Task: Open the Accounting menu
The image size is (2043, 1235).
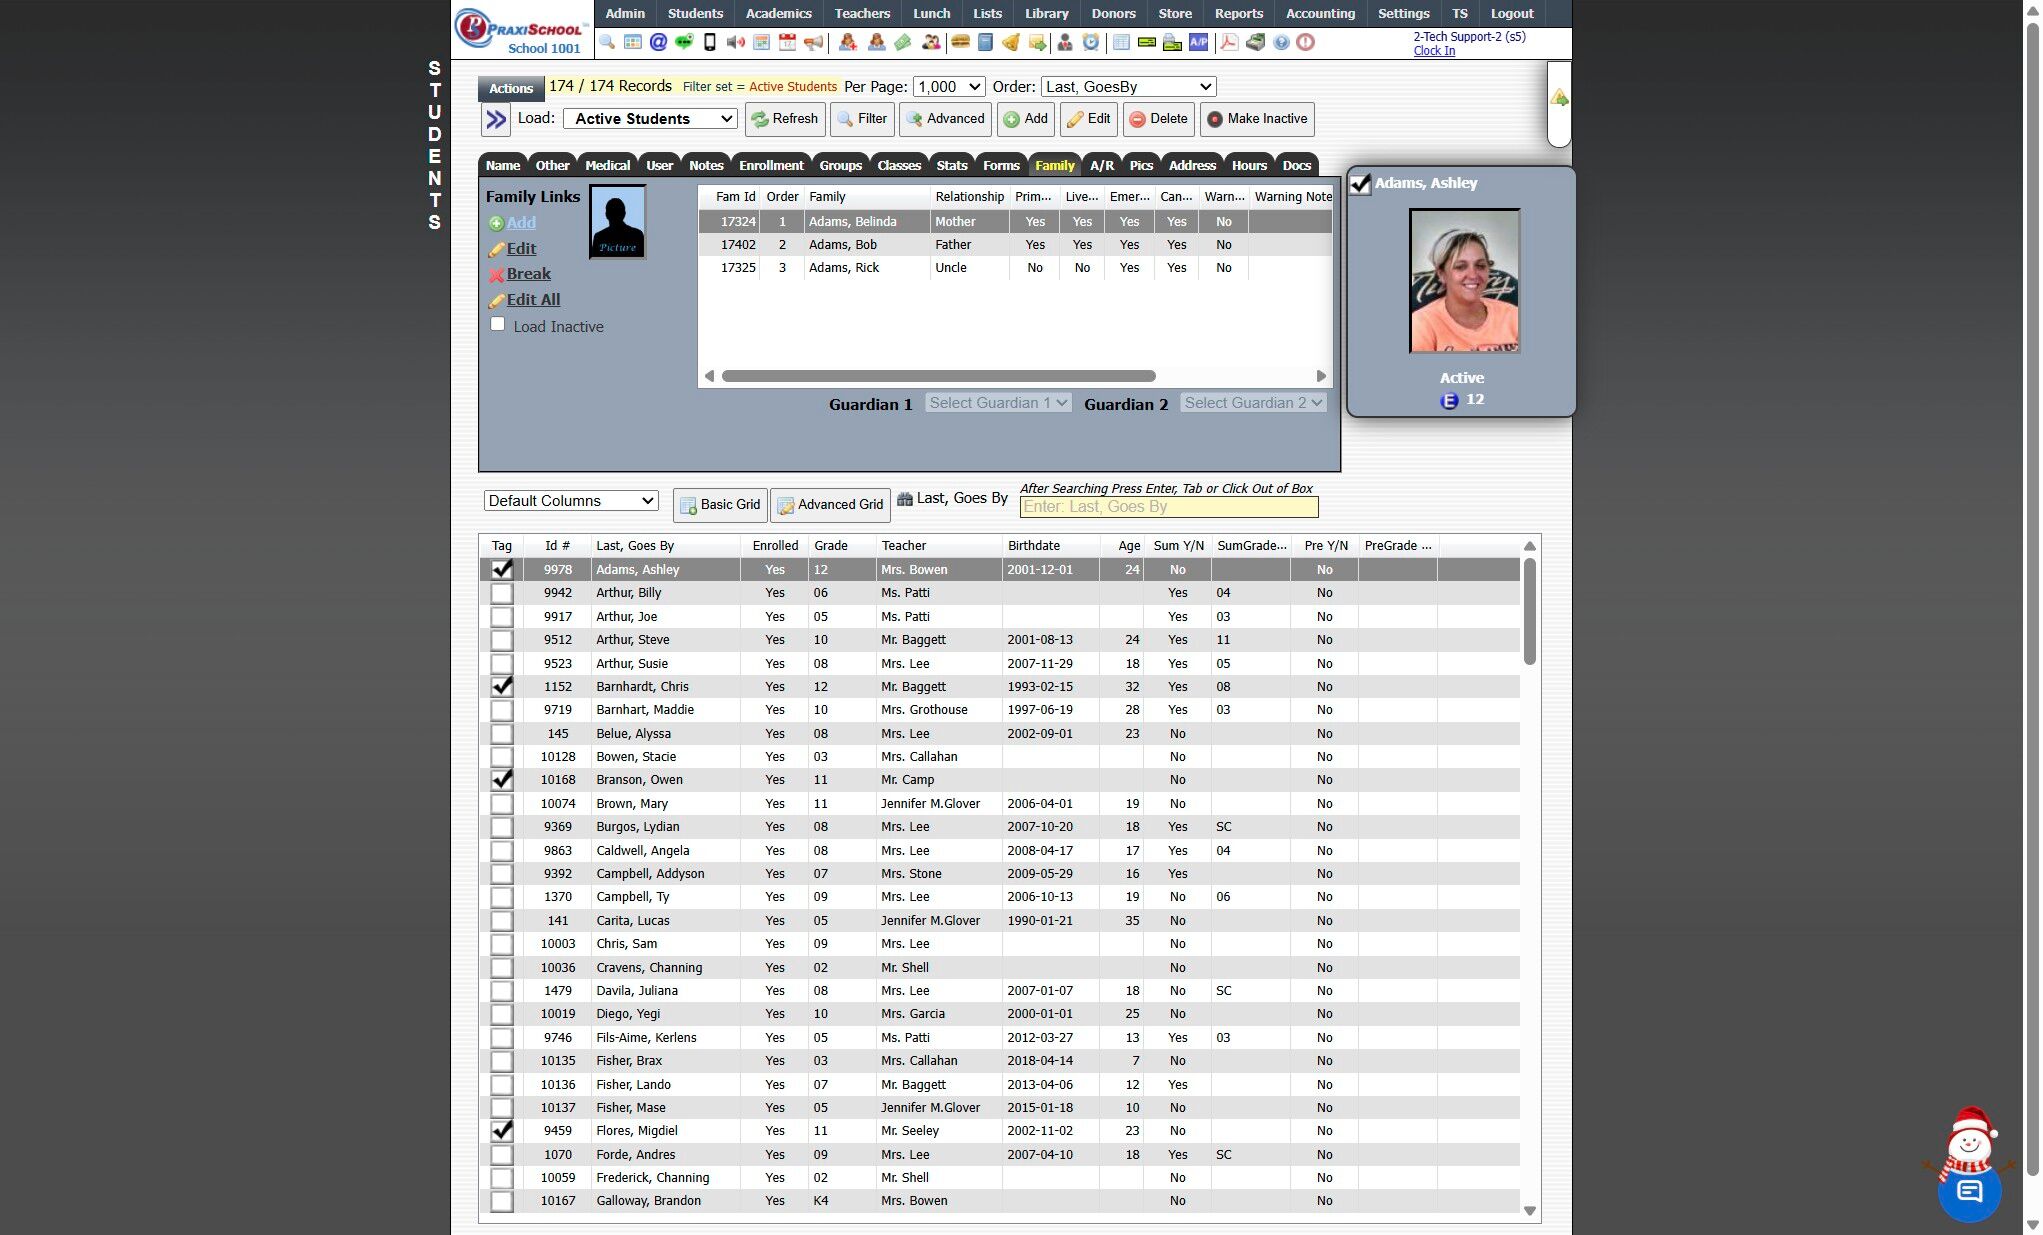Action: 1320,14
